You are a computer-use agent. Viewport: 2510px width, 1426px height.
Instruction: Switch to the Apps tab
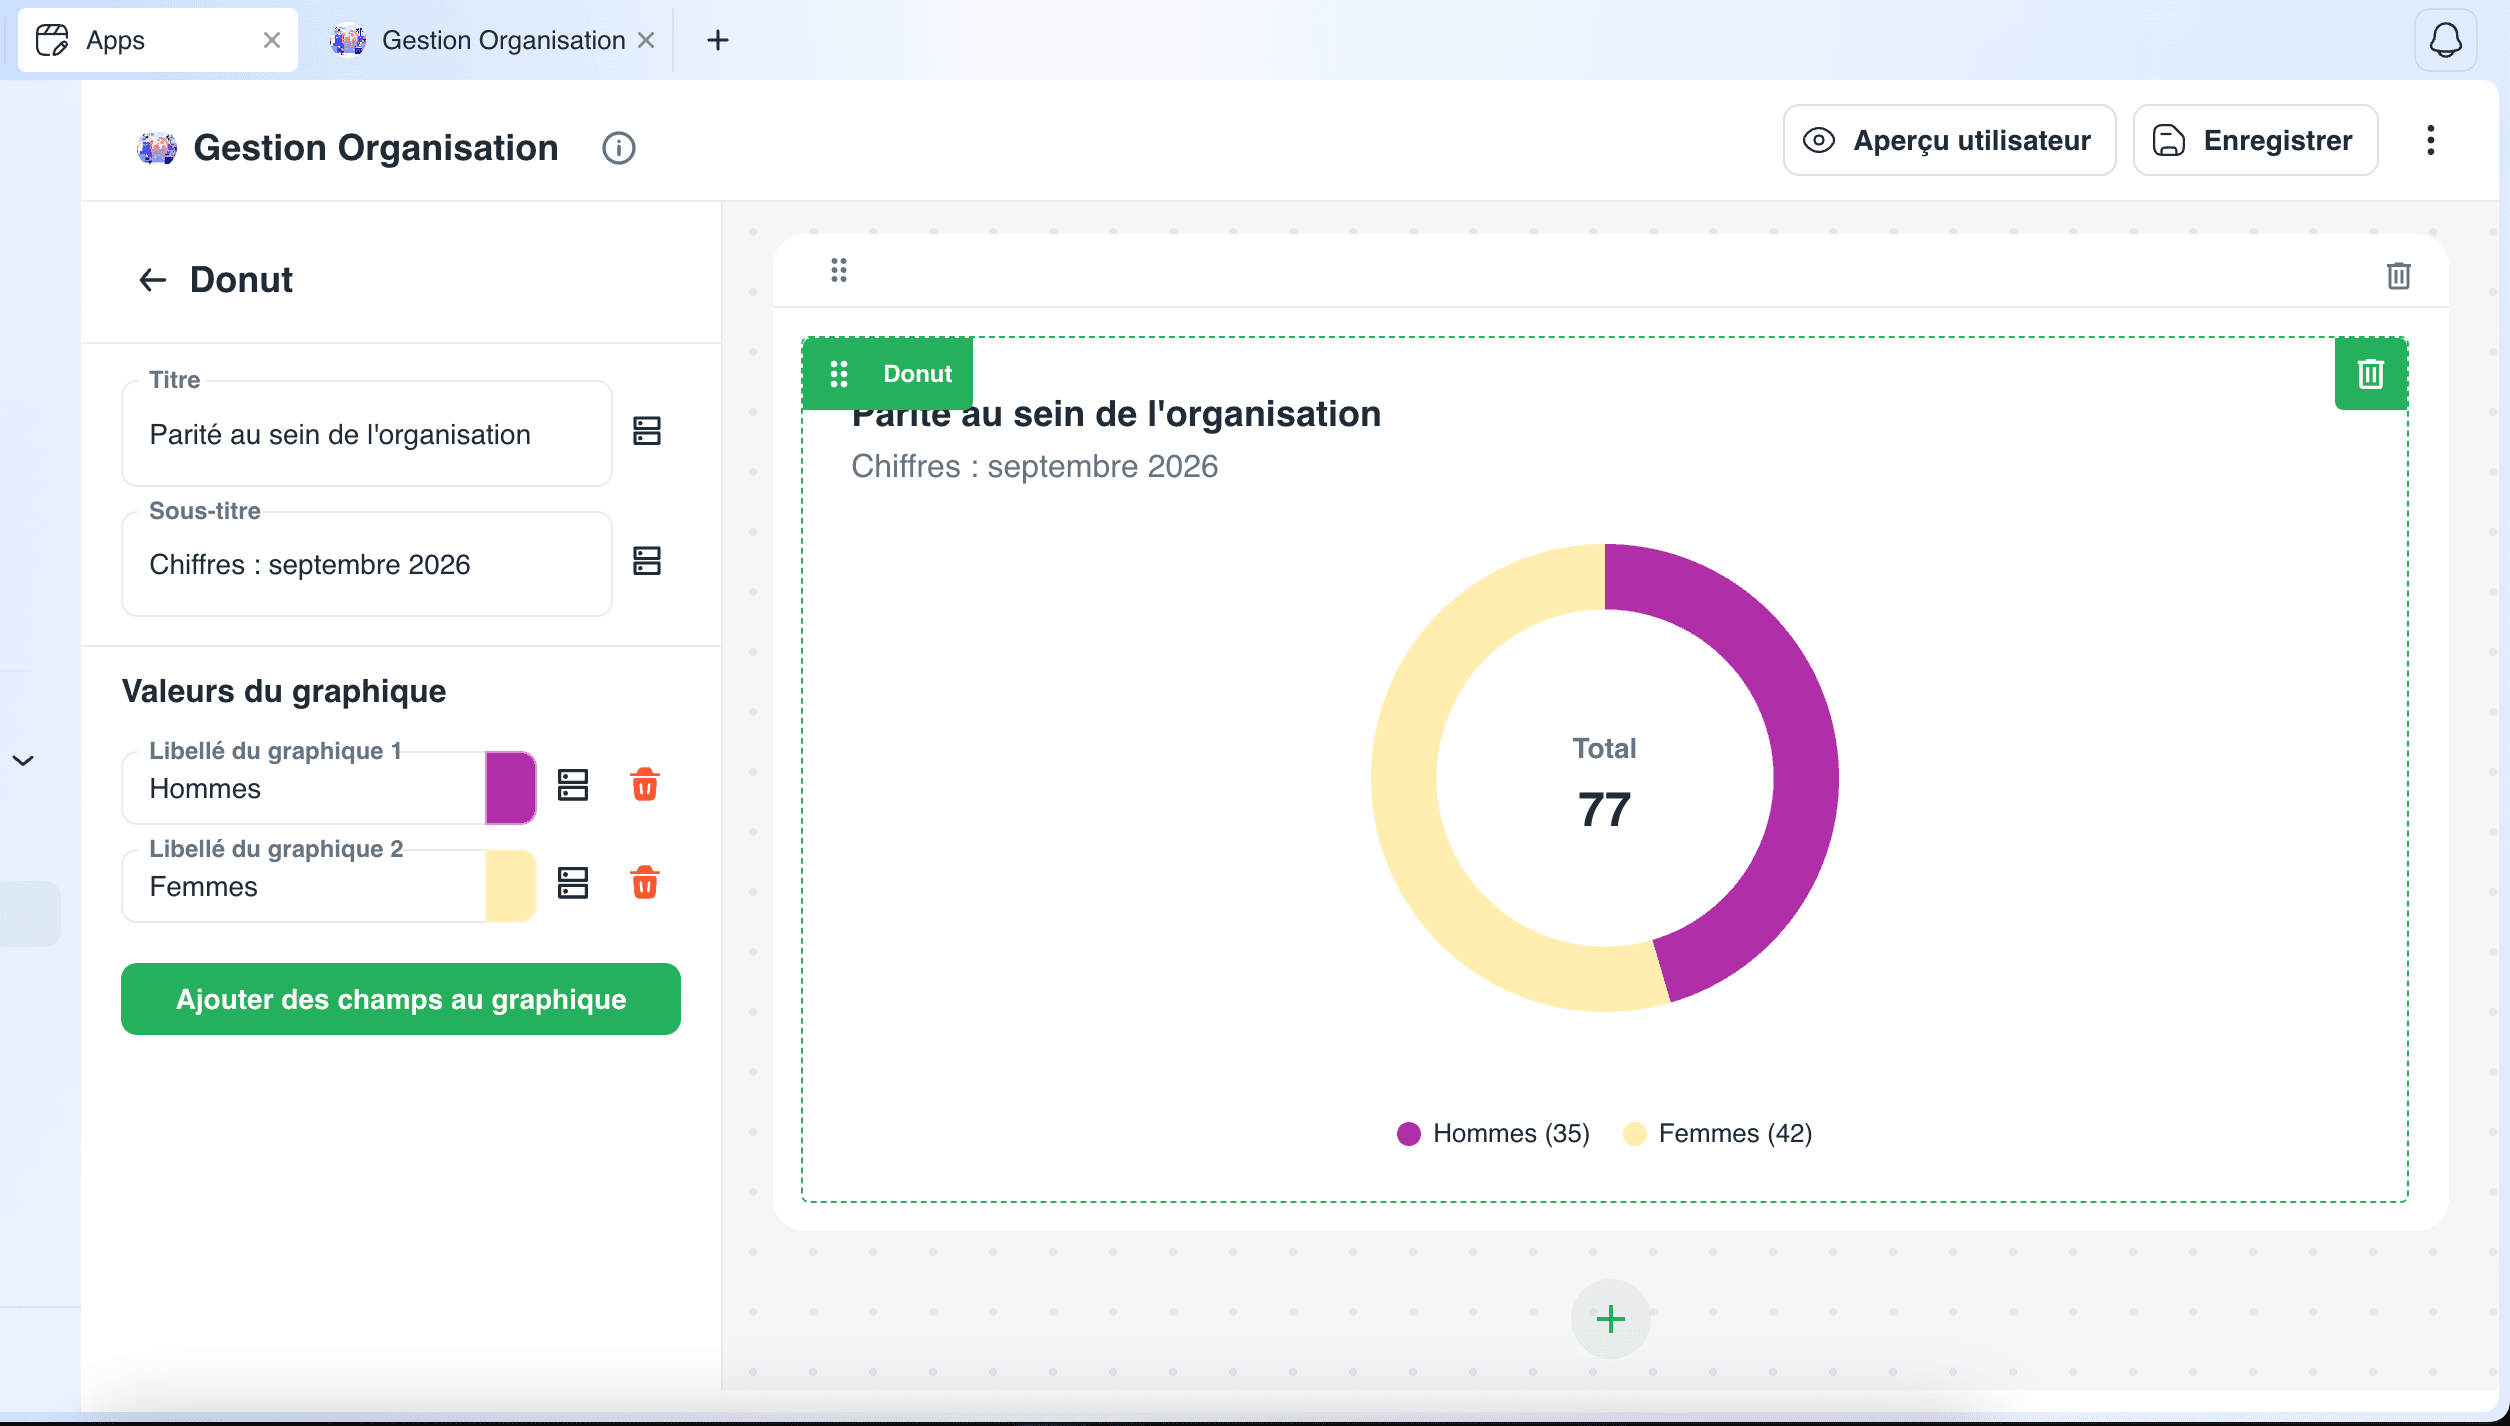click(158, 40)
